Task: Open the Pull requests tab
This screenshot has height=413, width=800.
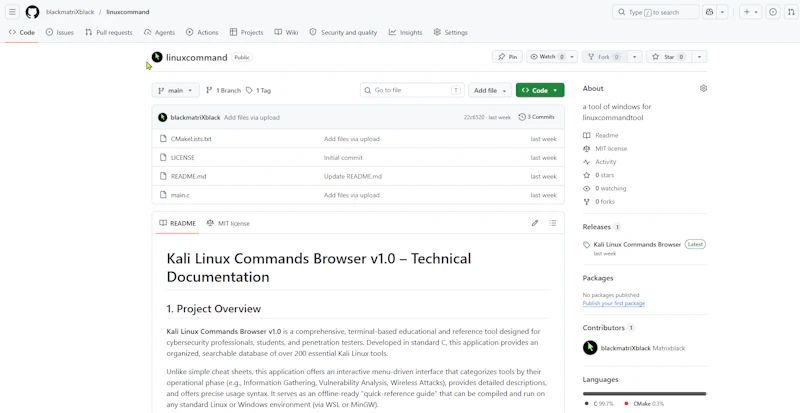Action: (108, 32)
